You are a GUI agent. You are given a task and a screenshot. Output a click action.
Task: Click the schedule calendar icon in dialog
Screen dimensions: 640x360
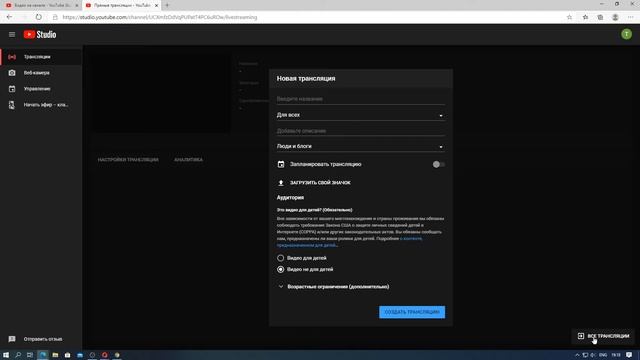(281, 164)
